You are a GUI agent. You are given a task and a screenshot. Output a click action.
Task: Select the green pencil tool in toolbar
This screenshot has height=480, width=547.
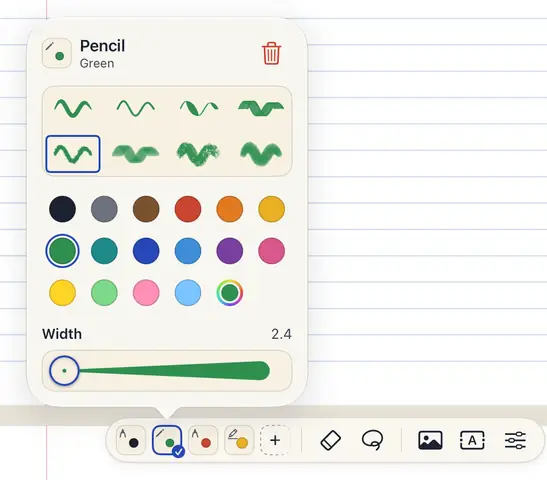pos(167,440)
